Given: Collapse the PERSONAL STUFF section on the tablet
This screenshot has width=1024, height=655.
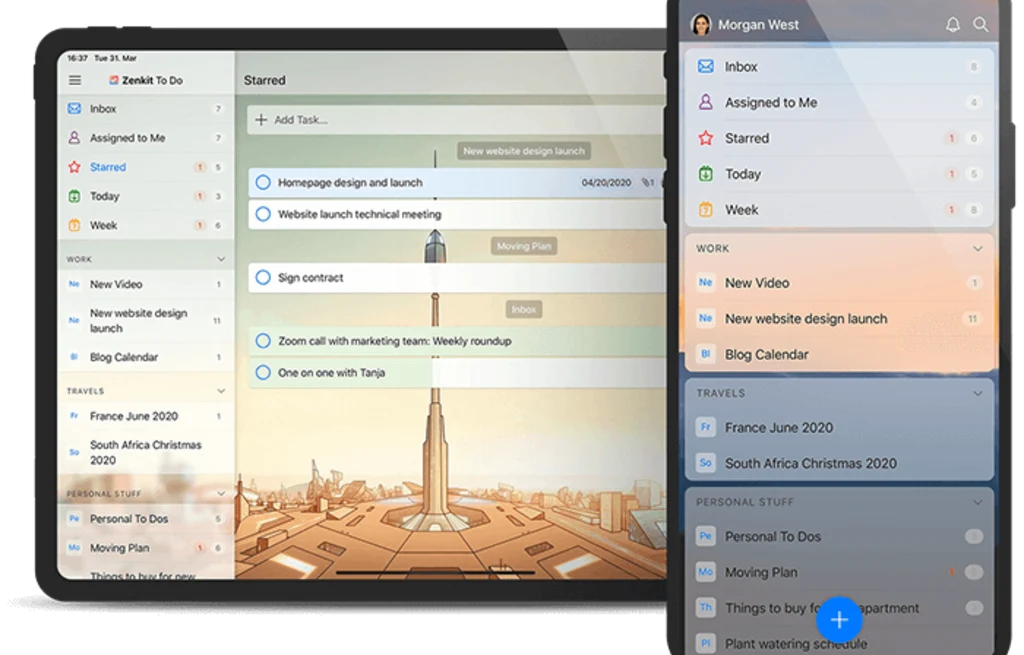Looking at the screenshot, I should point(221,494).
